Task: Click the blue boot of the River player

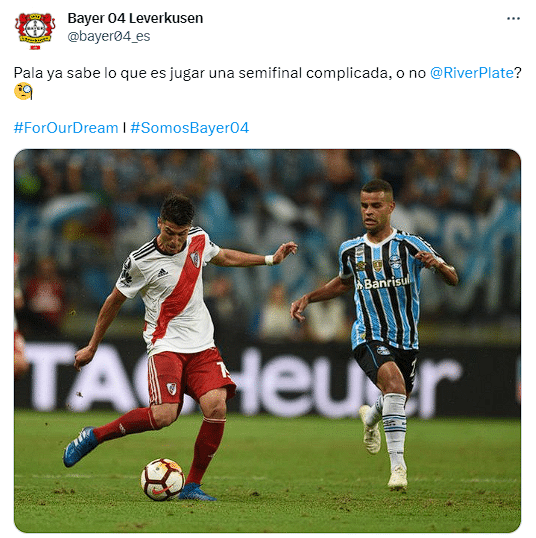Action: click(x=80, y=446)
